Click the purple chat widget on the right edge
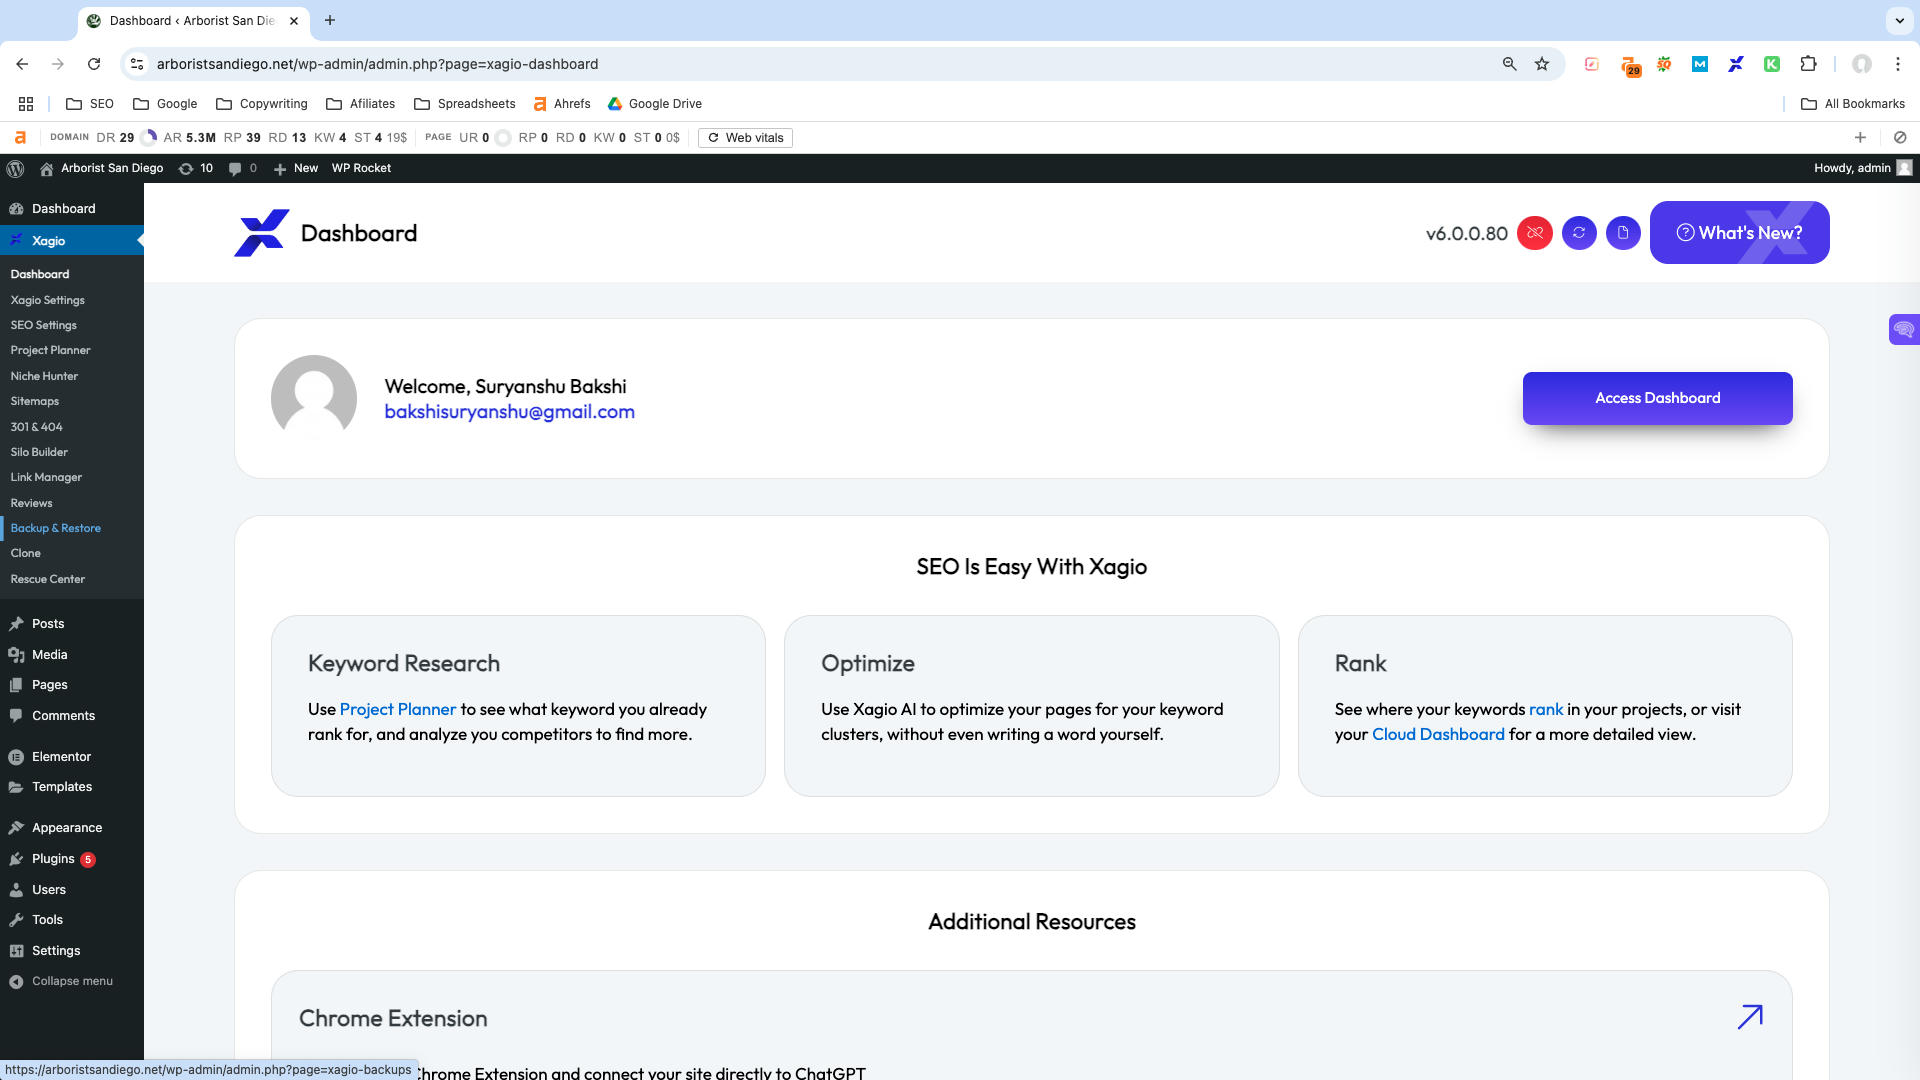The width and height of the screenshot is (1920, 1080). point(1904,329)
